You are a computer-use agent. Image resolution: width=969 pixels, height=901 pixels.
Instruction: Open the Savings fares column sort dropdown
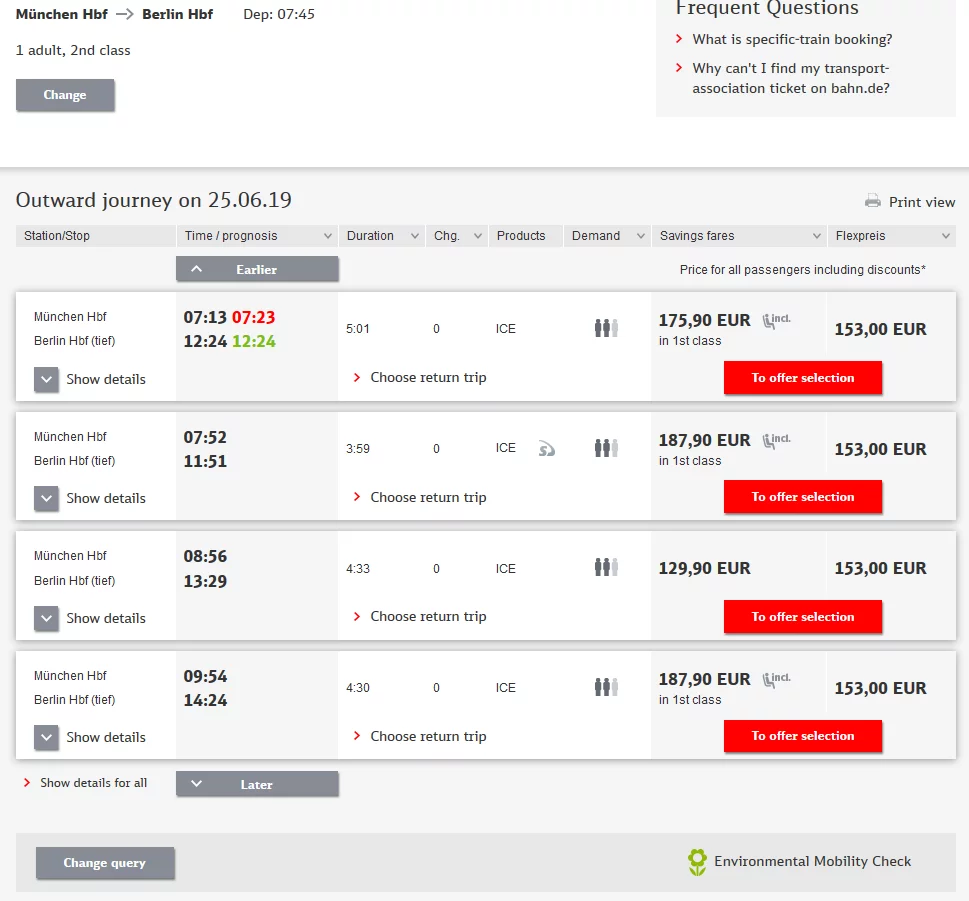coord(816,236)
